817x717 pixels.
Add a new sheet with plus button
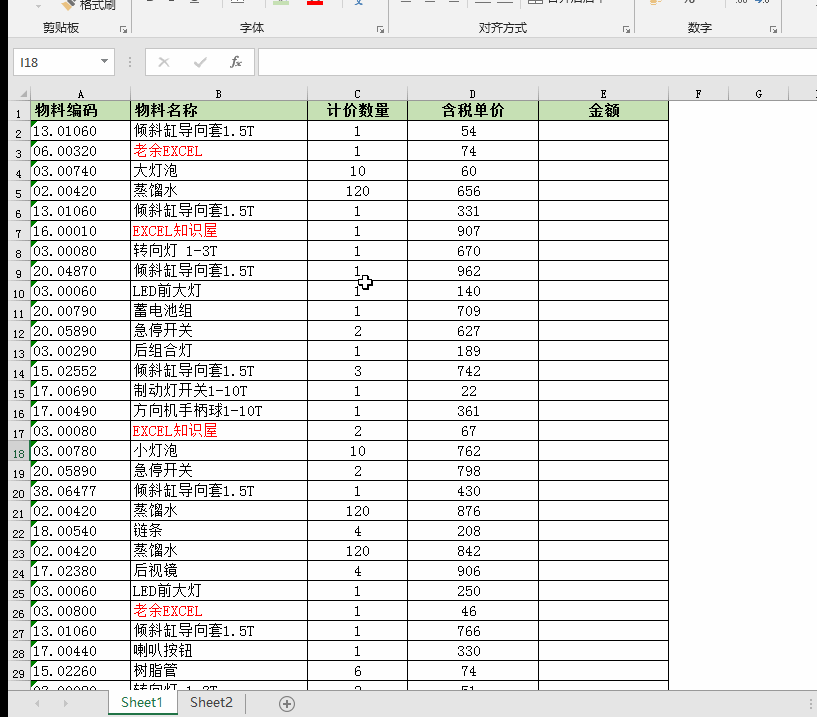[287, 704]
